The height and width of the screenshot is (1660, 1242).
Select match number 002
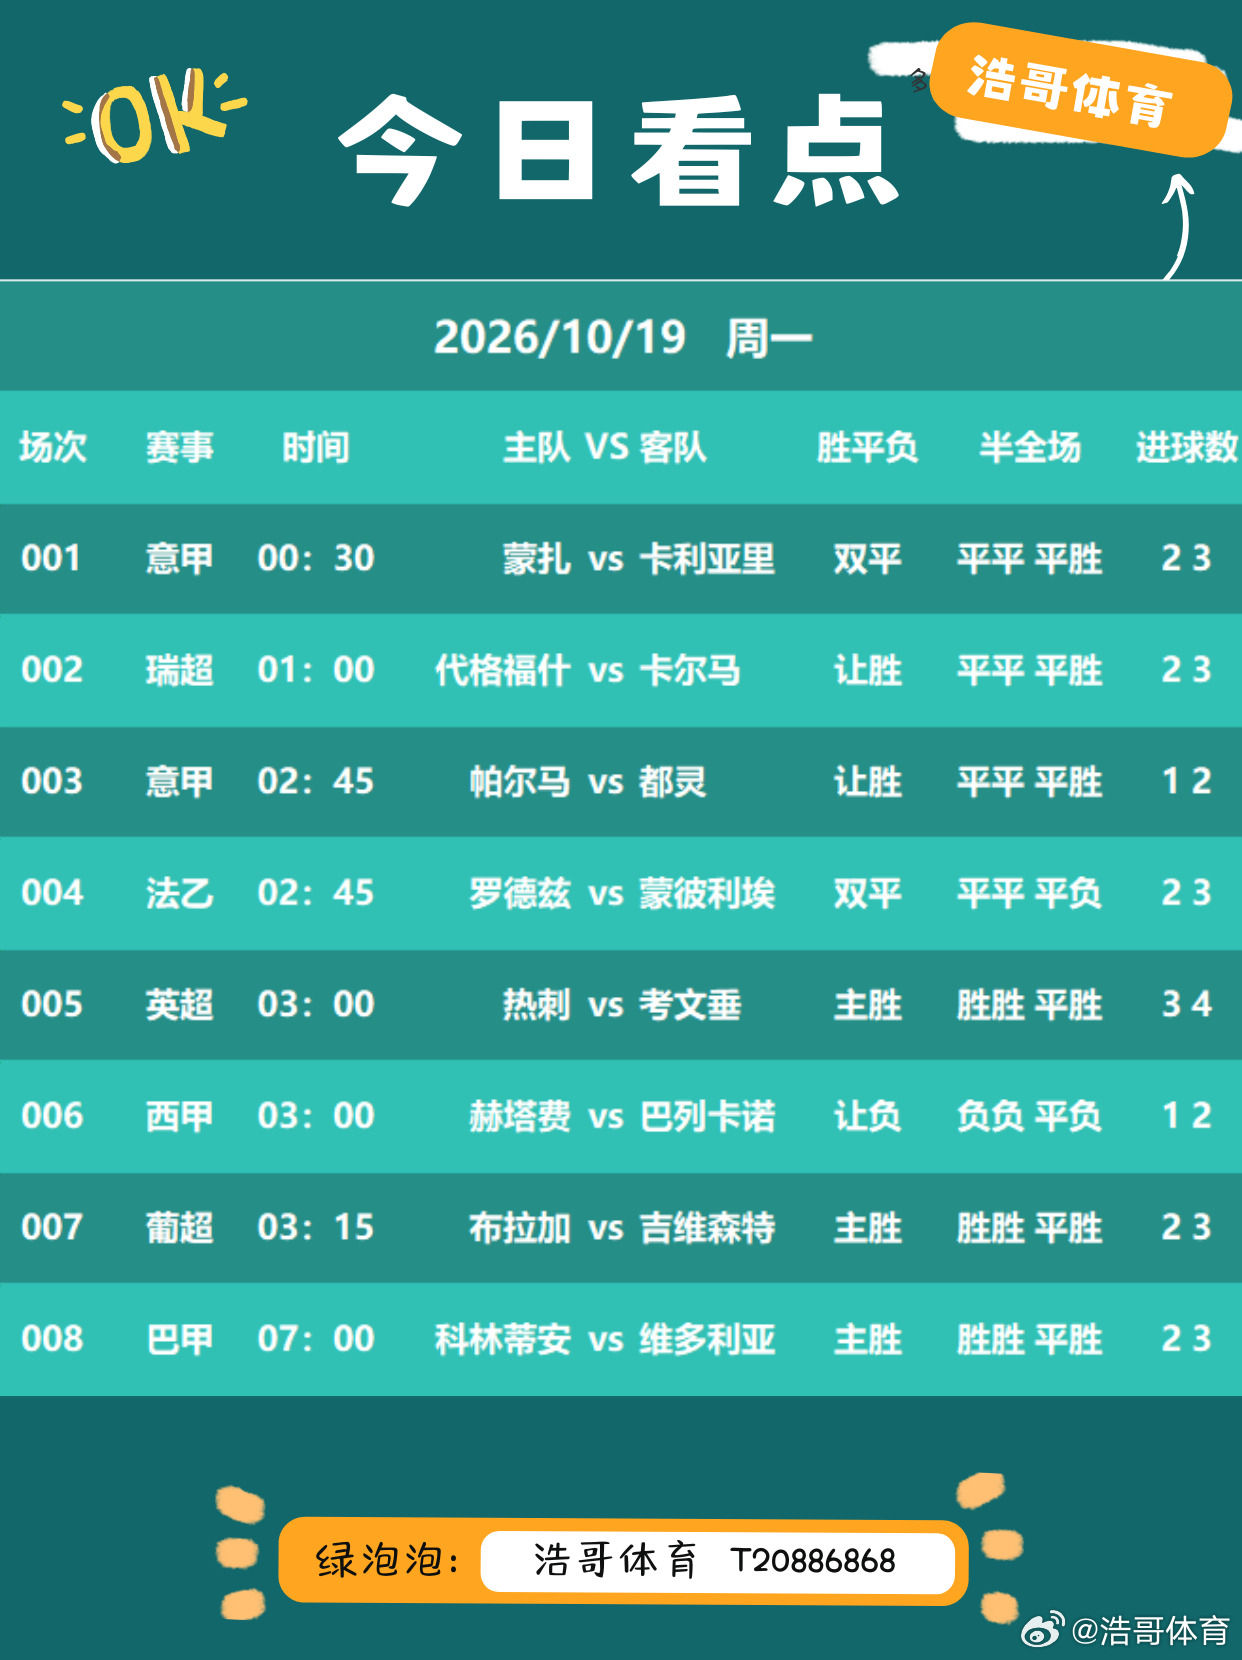coord(52,669)
